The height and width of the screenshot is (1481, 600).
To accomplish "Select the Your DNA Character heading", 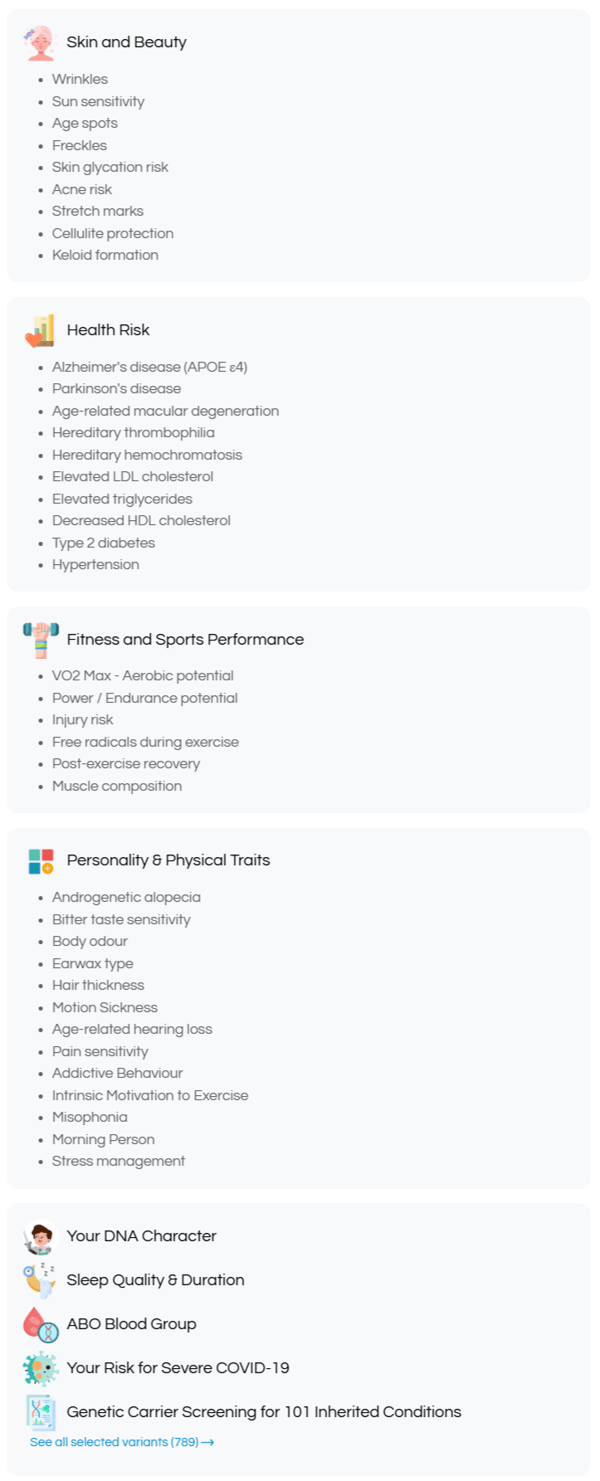I will 141,1237.
